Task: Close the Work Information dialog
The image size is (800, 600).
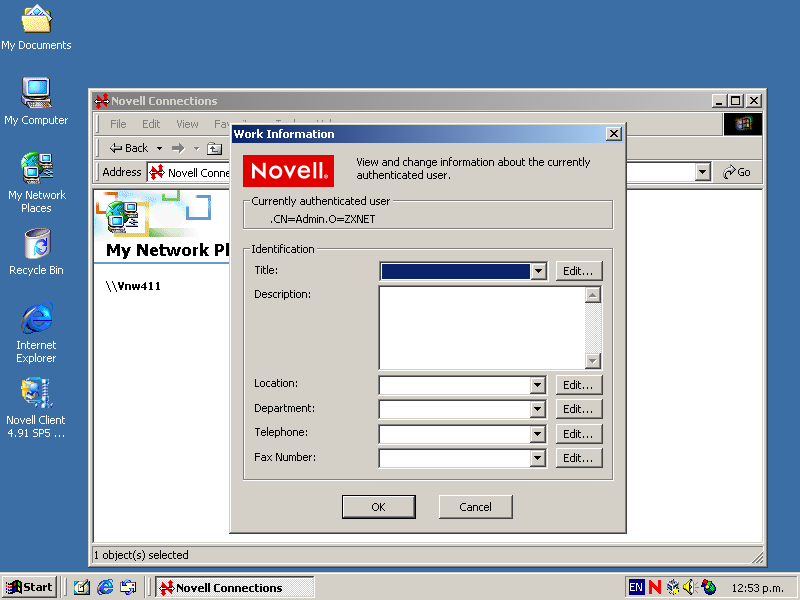Action: coord(614,134)
